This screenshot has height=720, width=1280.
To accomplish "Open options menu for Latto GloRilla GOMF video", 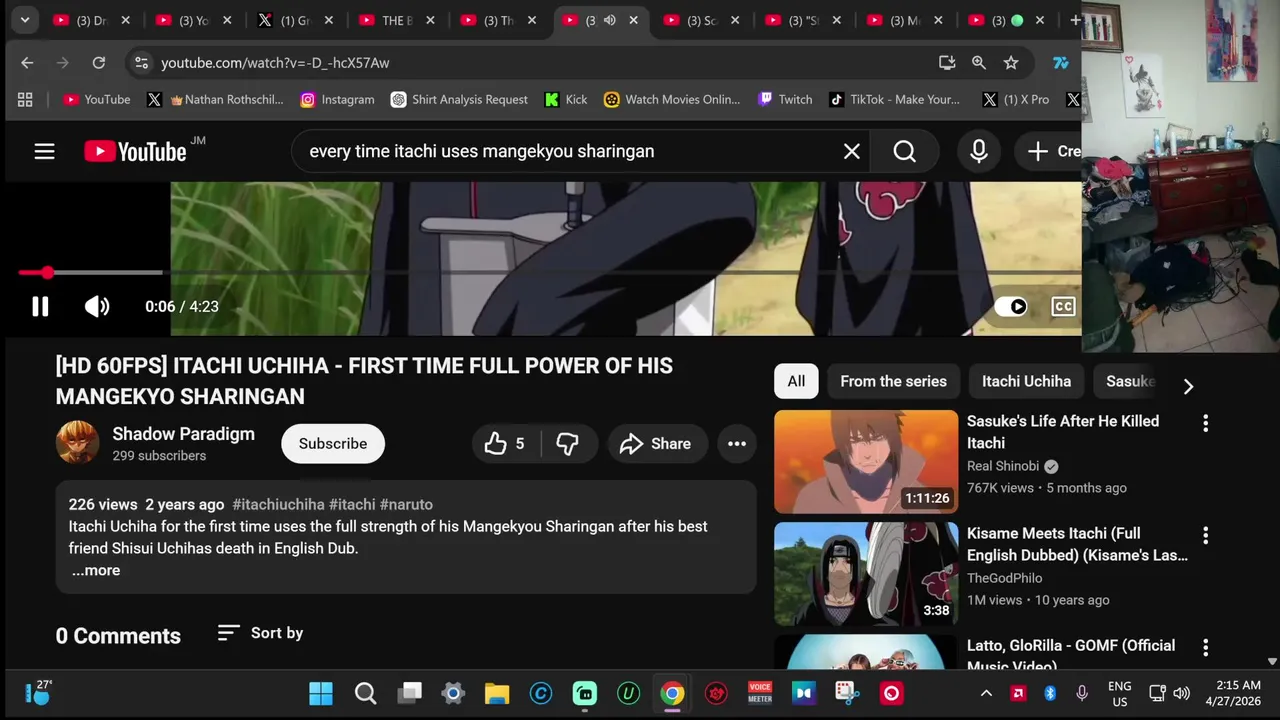I will coord(1205,647).
